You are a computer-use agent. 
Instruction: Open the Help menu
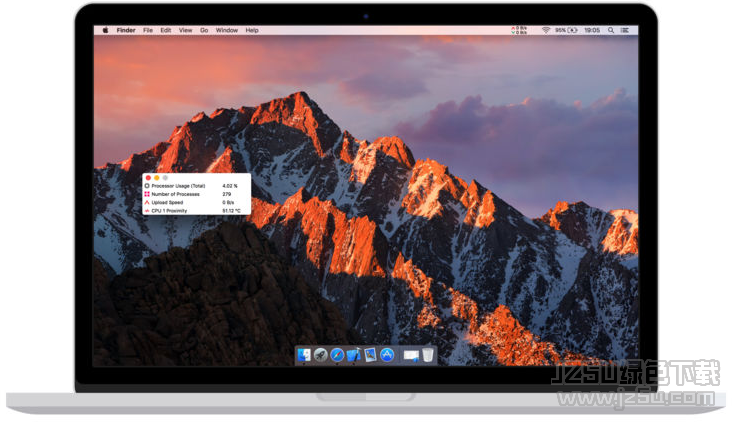pyautogui.click(x=252, y=30)
